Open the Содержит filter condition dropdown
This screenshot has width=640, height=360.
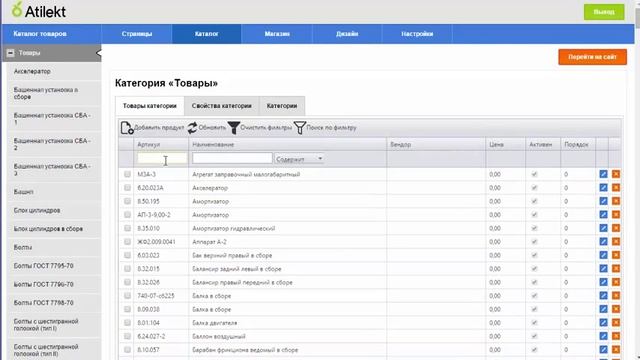[299, 159]
